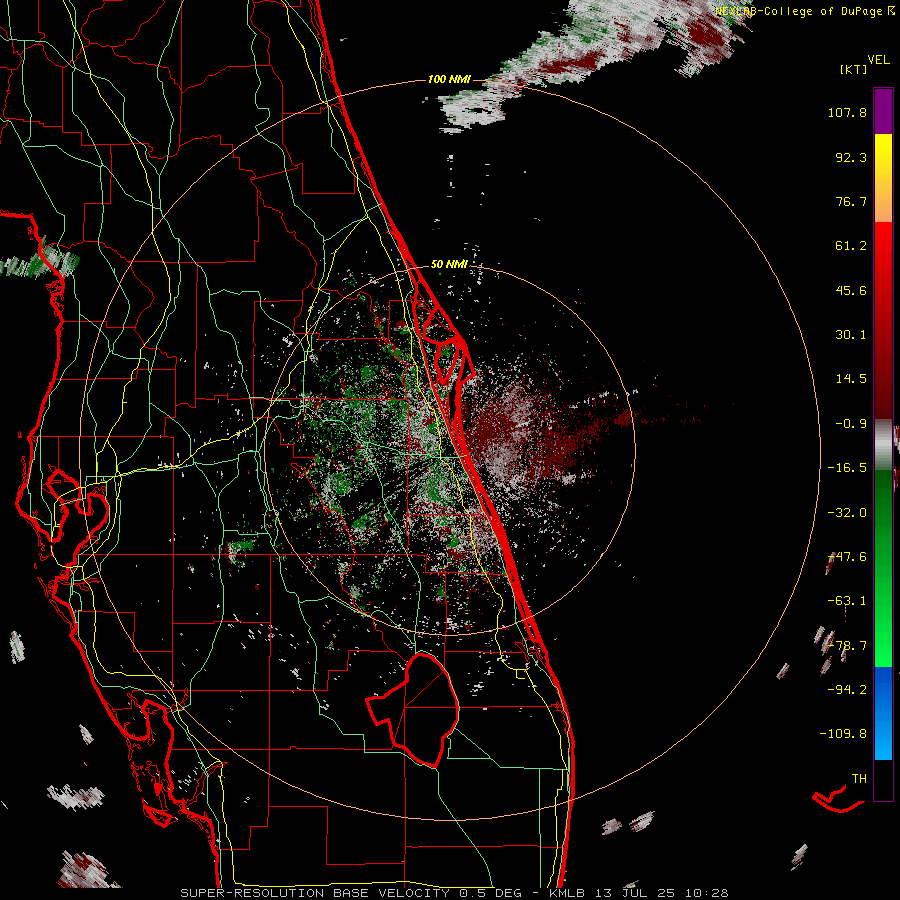Click the 107.8 velocity legend value

click(847, 112)
